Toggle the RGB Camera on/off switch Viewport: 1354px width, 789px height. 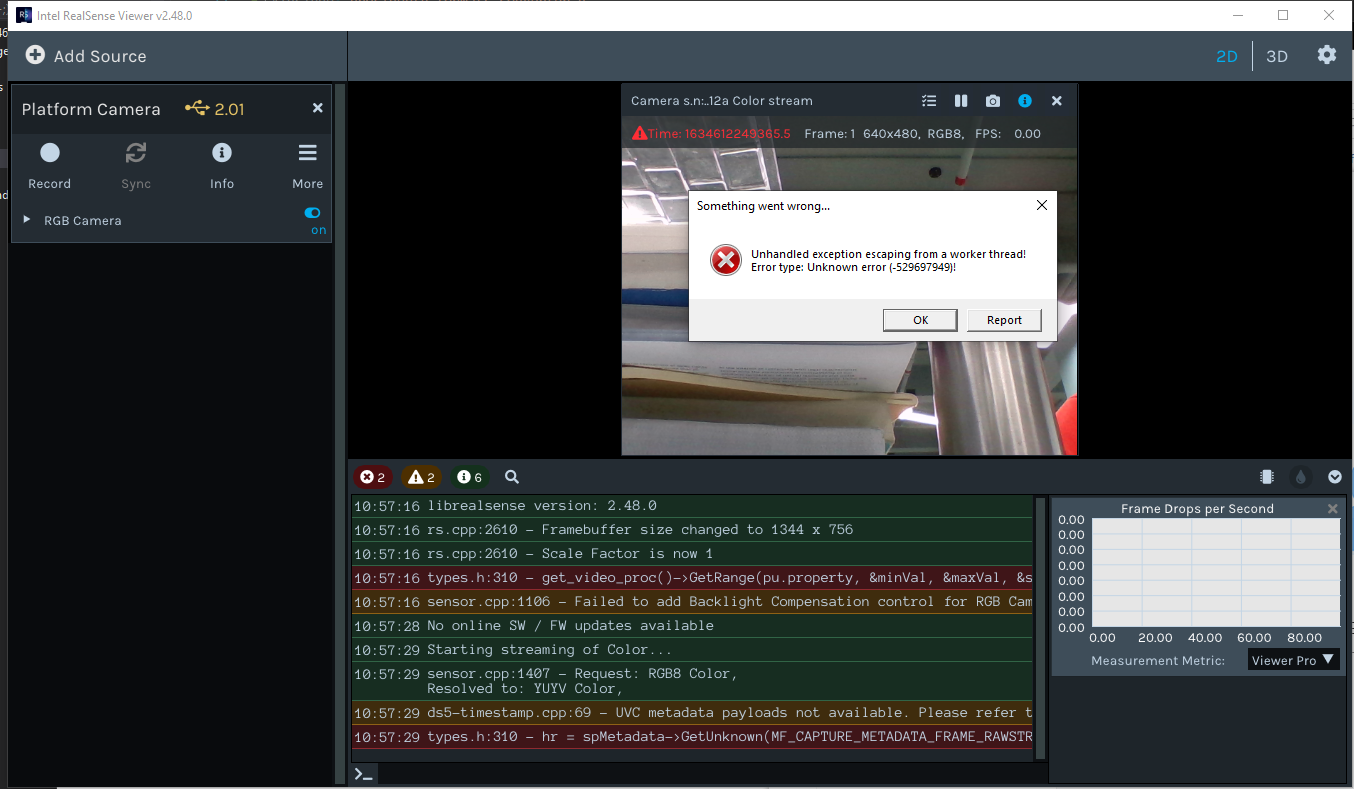tap(311, 213)
